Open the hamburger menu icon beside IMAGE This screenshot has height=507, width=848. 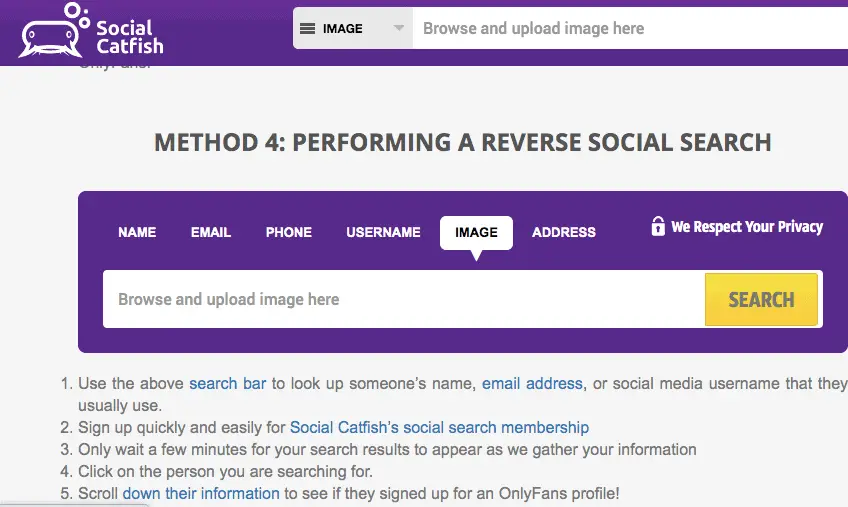[x=307, y=29]
